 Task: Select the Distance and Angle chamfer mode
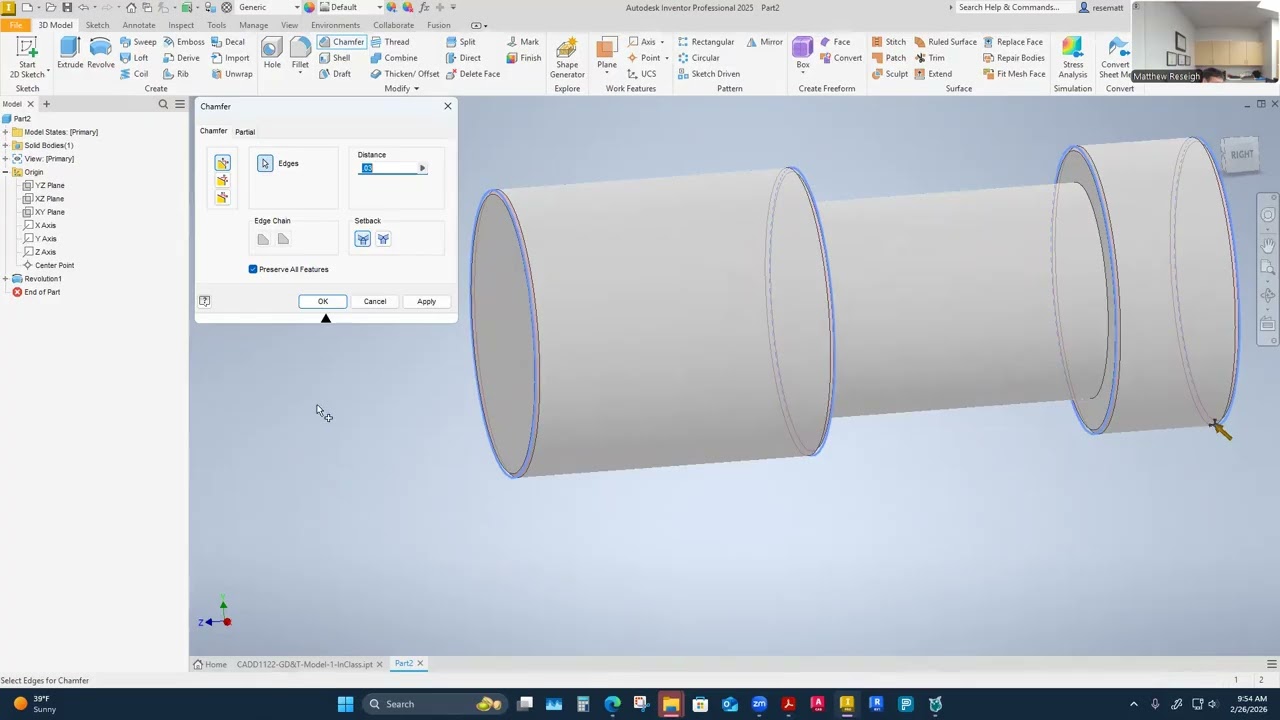[222, 181]
